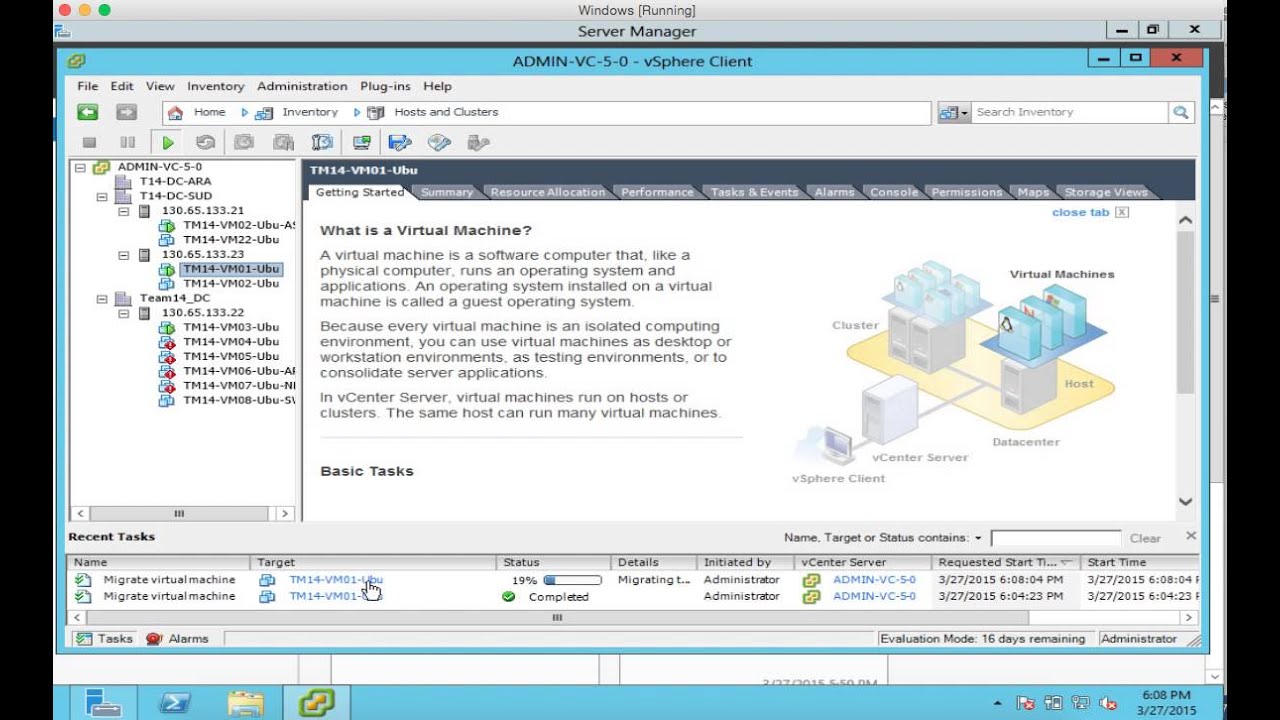
Task: Switch to the Tasks & Events tab
Action: (754, 192)
